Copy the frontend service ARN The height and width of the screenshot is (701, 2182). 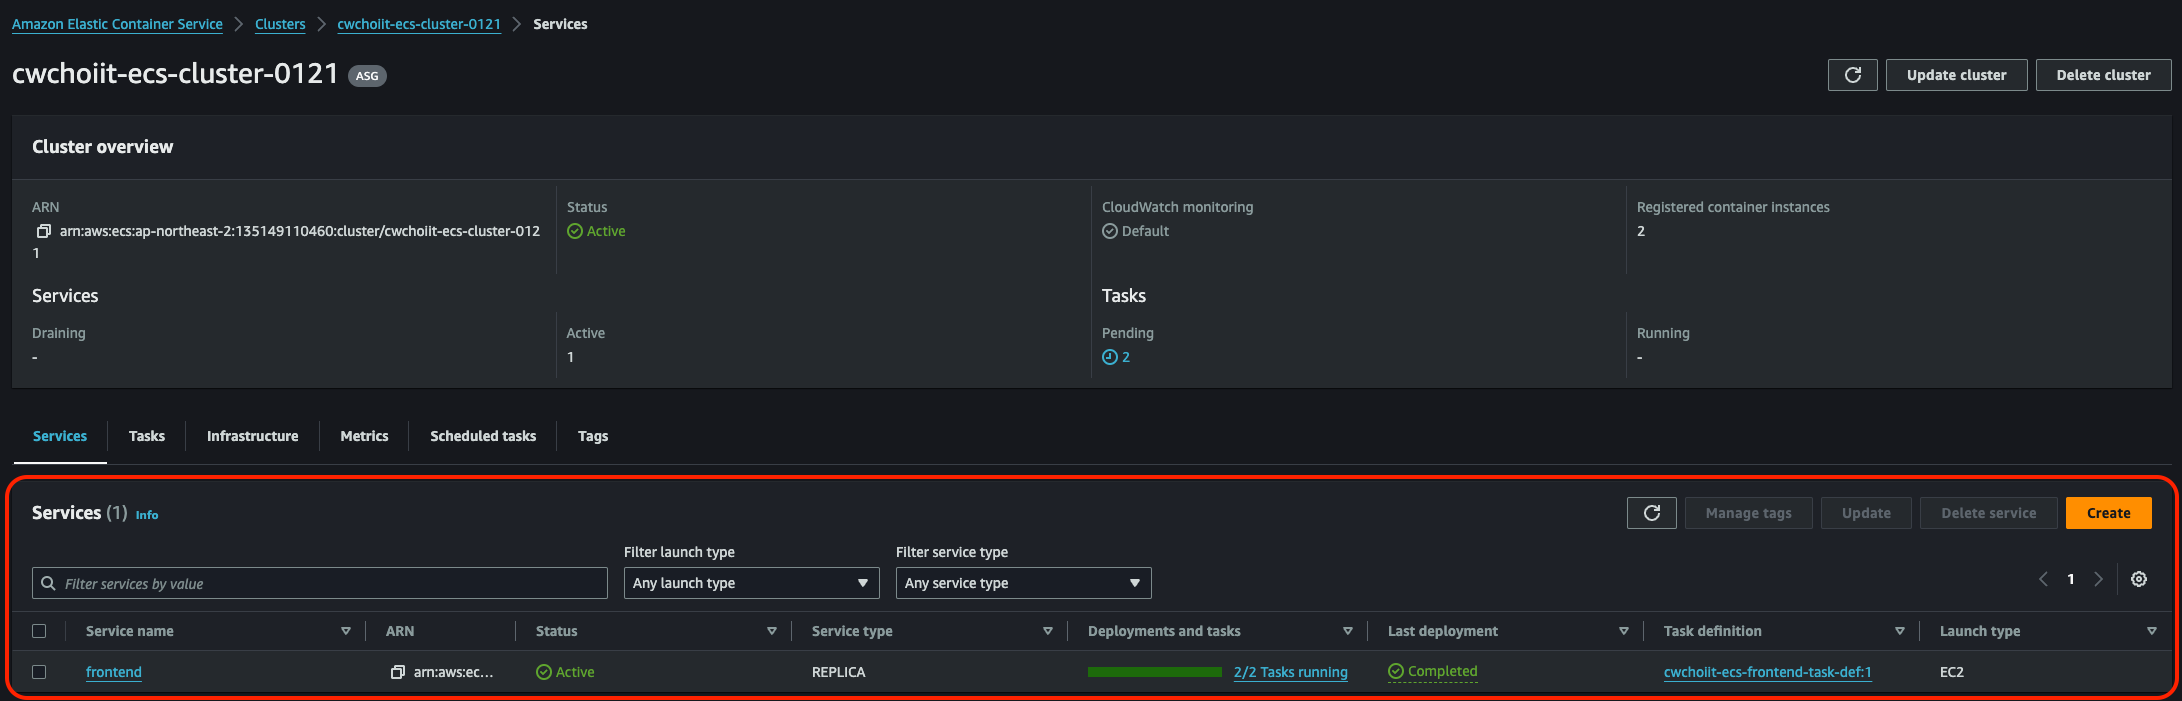(397, 672)
